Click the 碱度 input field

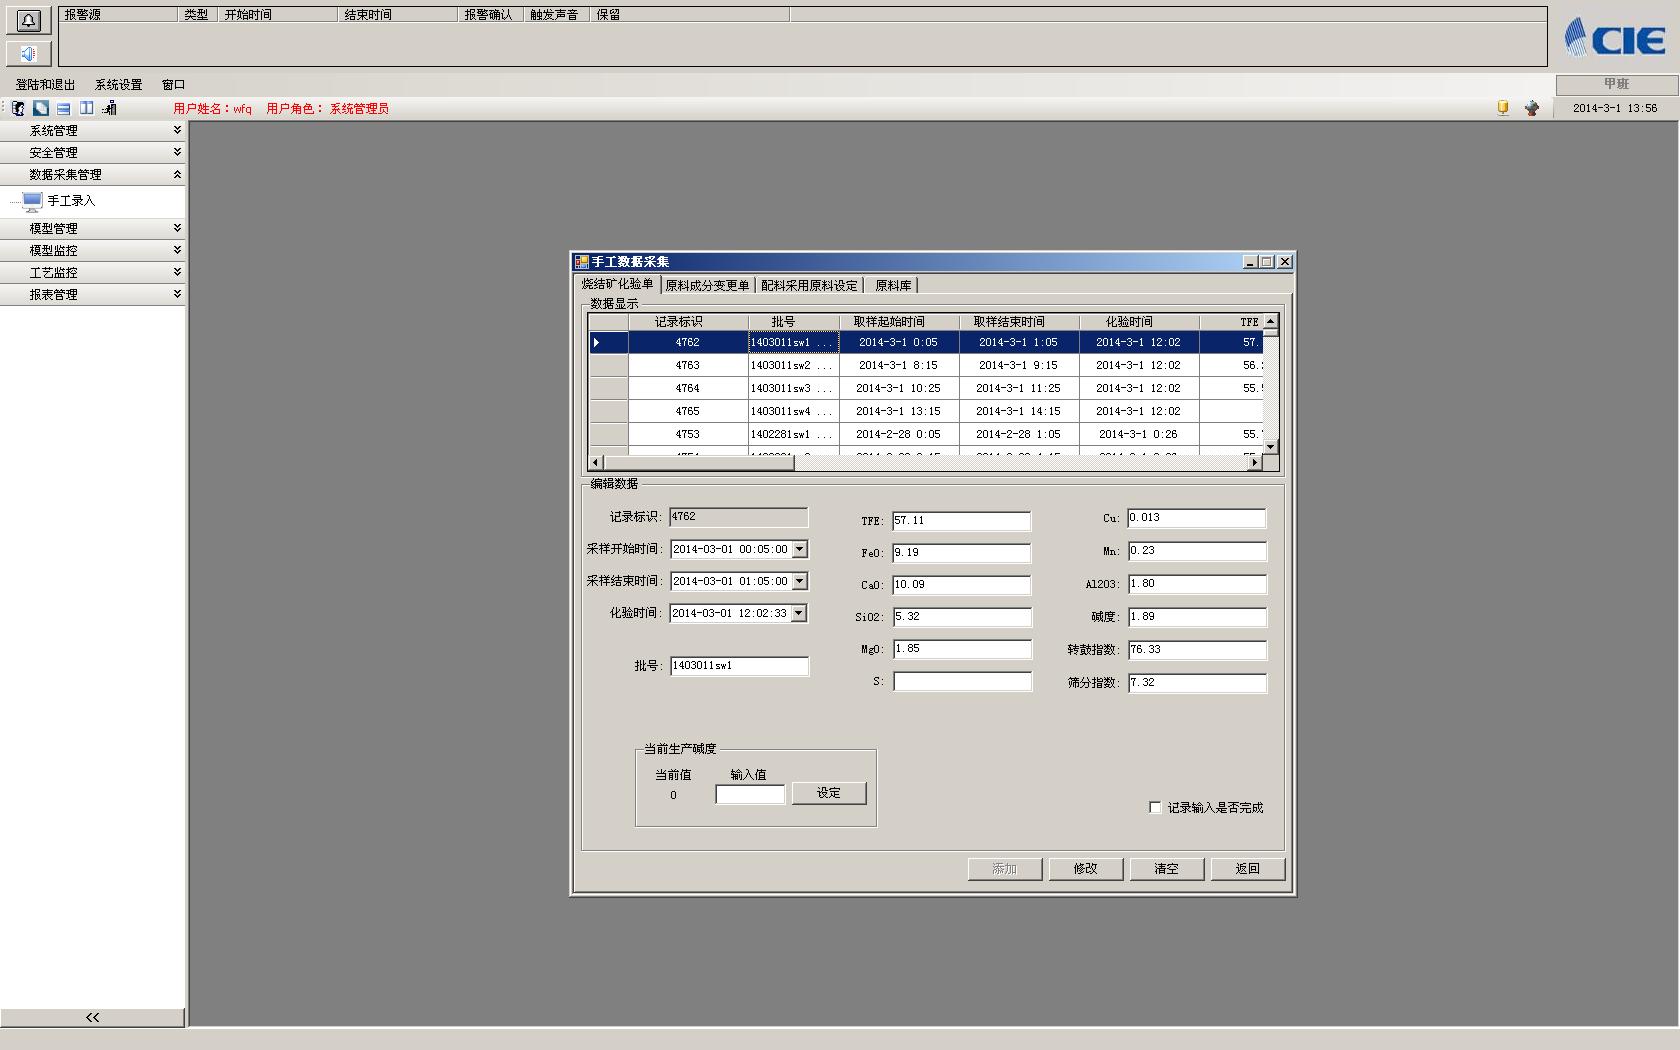[x=1197, y=617]
